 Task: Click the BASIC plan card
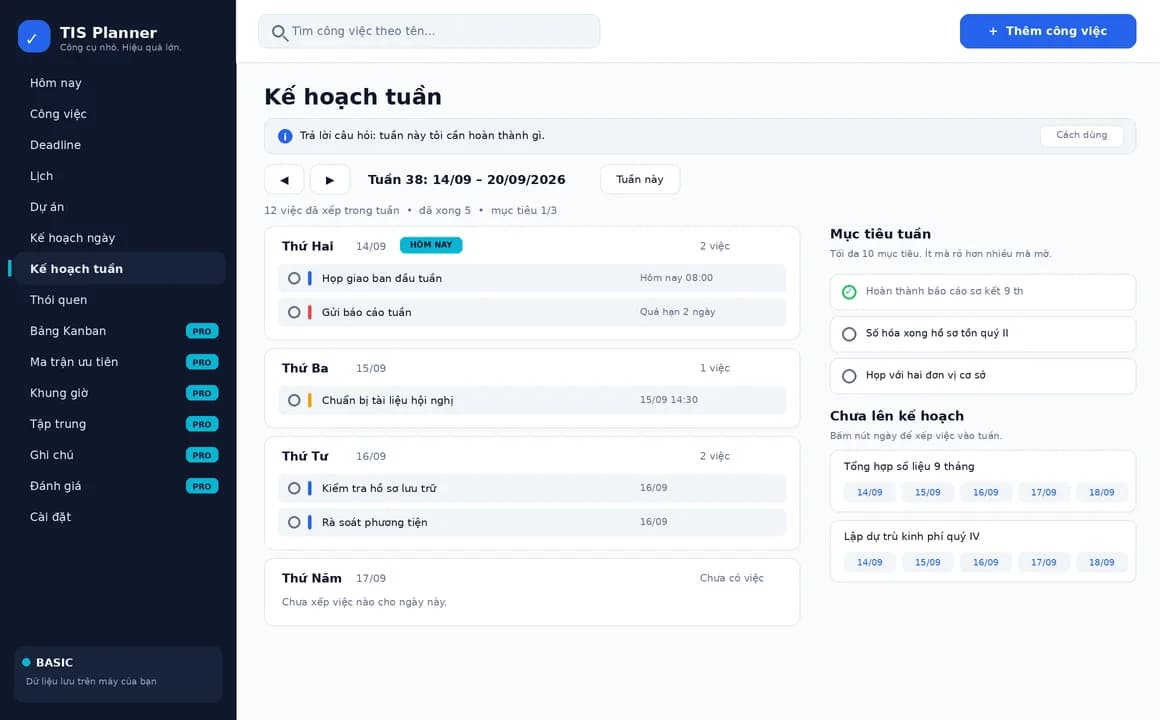pyautogui.click(x=118, y=674)
